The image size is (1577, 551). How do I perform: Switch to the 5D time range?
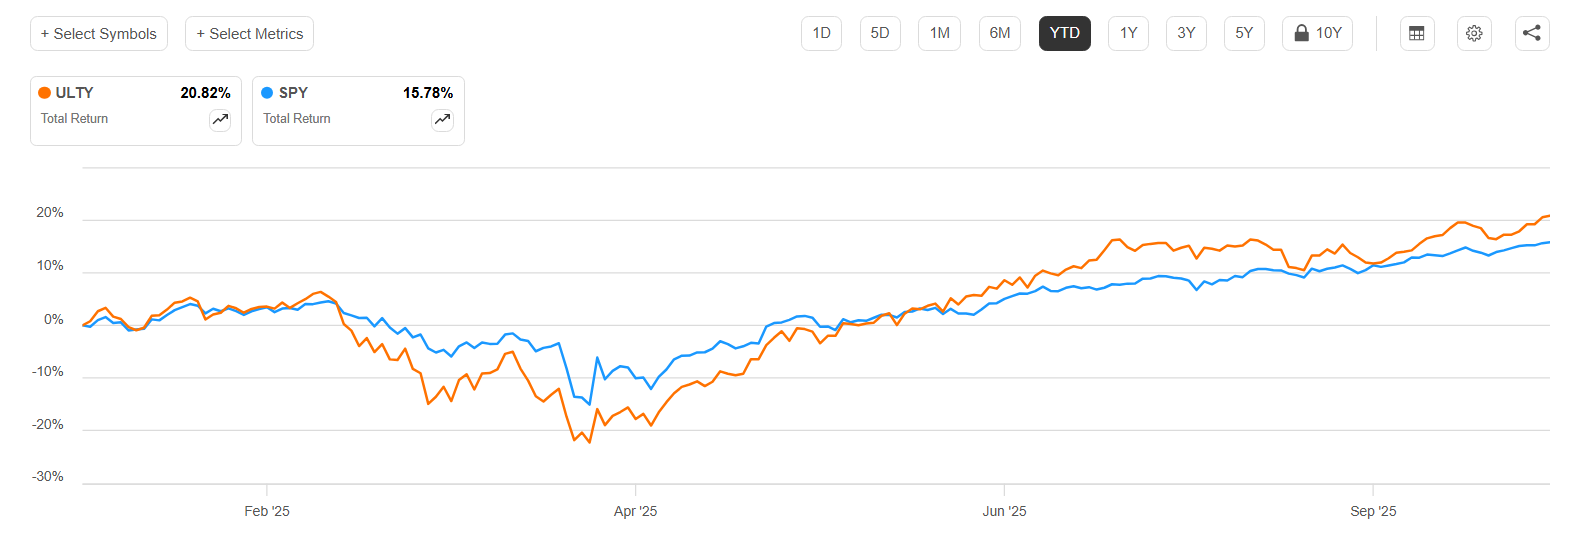click(880, 33)
